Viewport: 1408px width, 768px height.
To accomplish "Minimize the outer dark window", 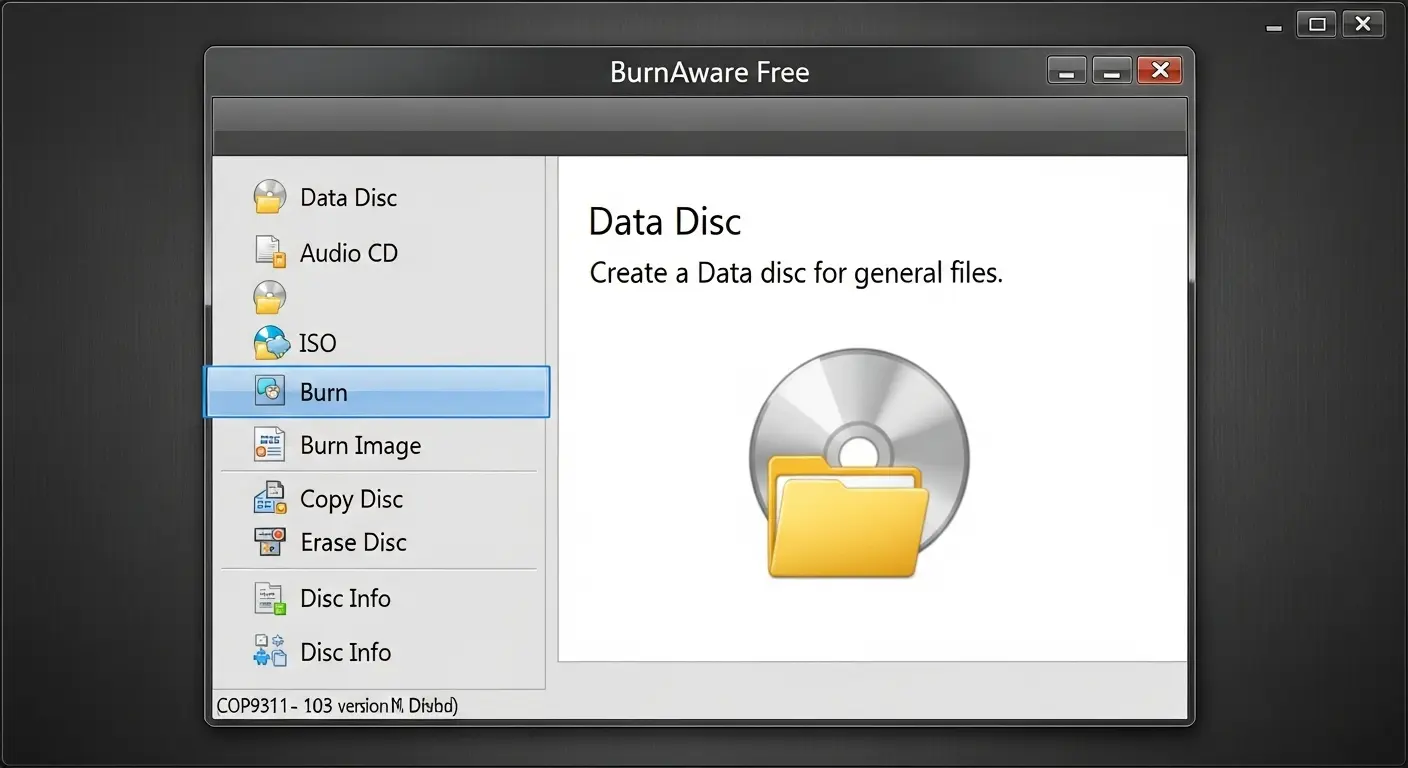I will (1274, 28).
